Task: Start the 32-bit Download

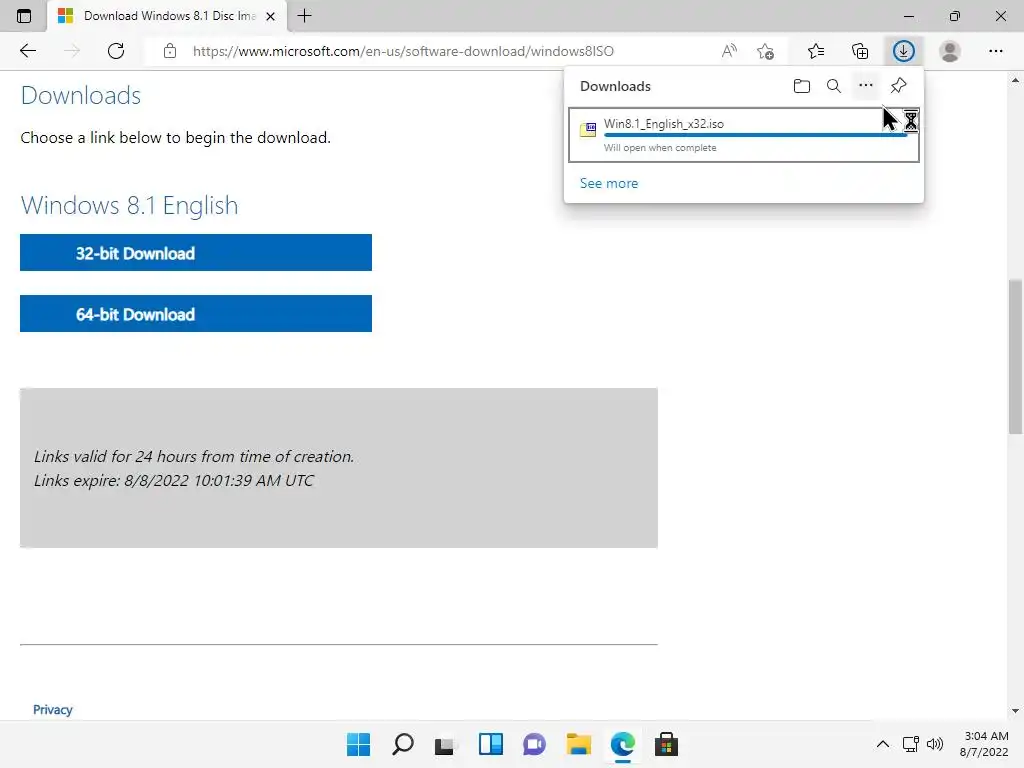Action: pos(196,253)
